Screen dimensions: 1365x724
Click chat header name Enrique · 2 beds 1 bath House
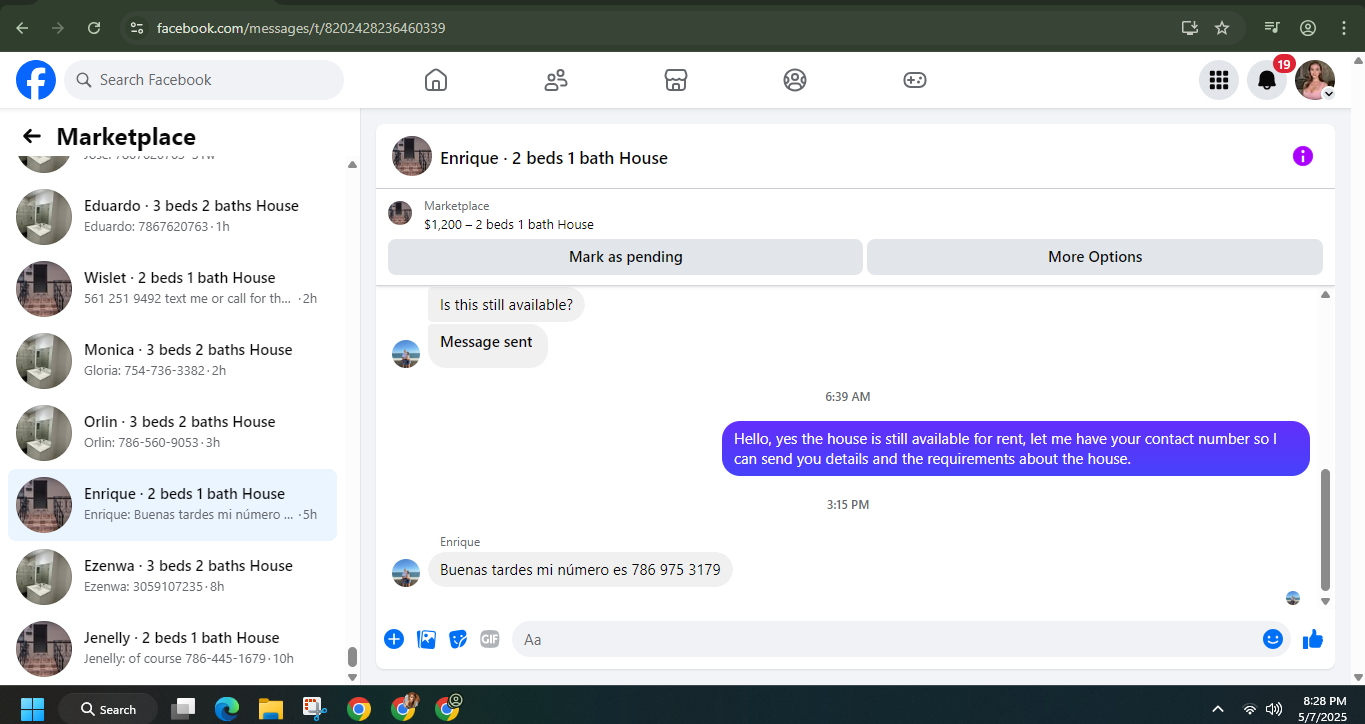pyautogui.click(x=554, y=158)
